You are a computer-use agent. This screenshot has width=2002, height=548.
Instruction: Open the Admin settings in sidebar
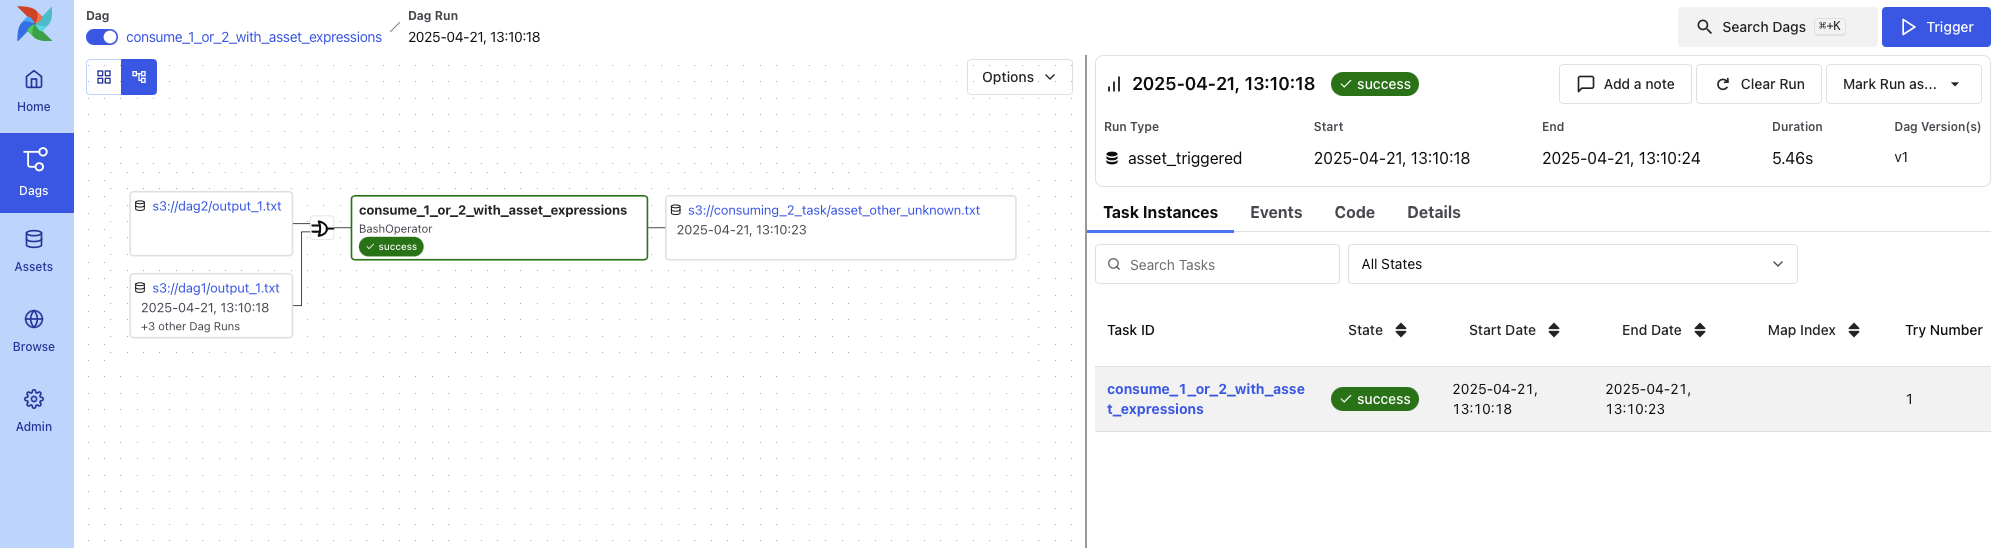point(34,411)
